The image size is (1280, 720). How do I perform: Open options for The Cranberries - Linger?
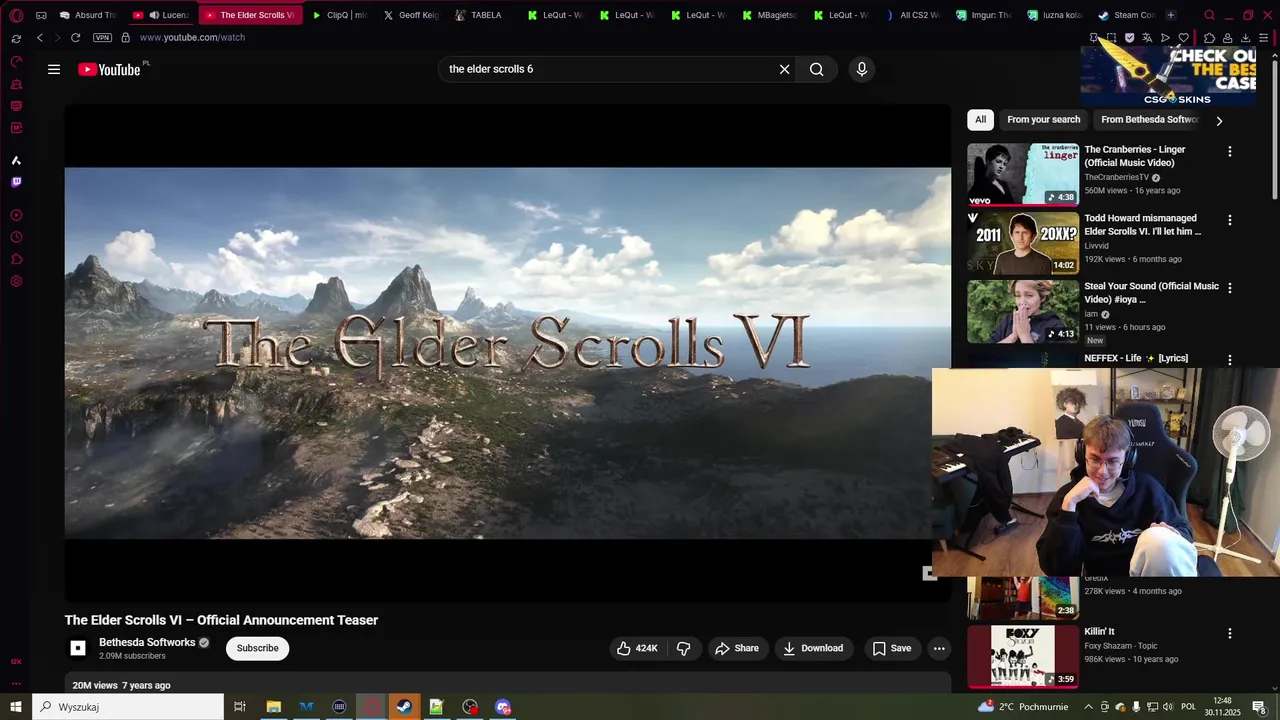1230,151
